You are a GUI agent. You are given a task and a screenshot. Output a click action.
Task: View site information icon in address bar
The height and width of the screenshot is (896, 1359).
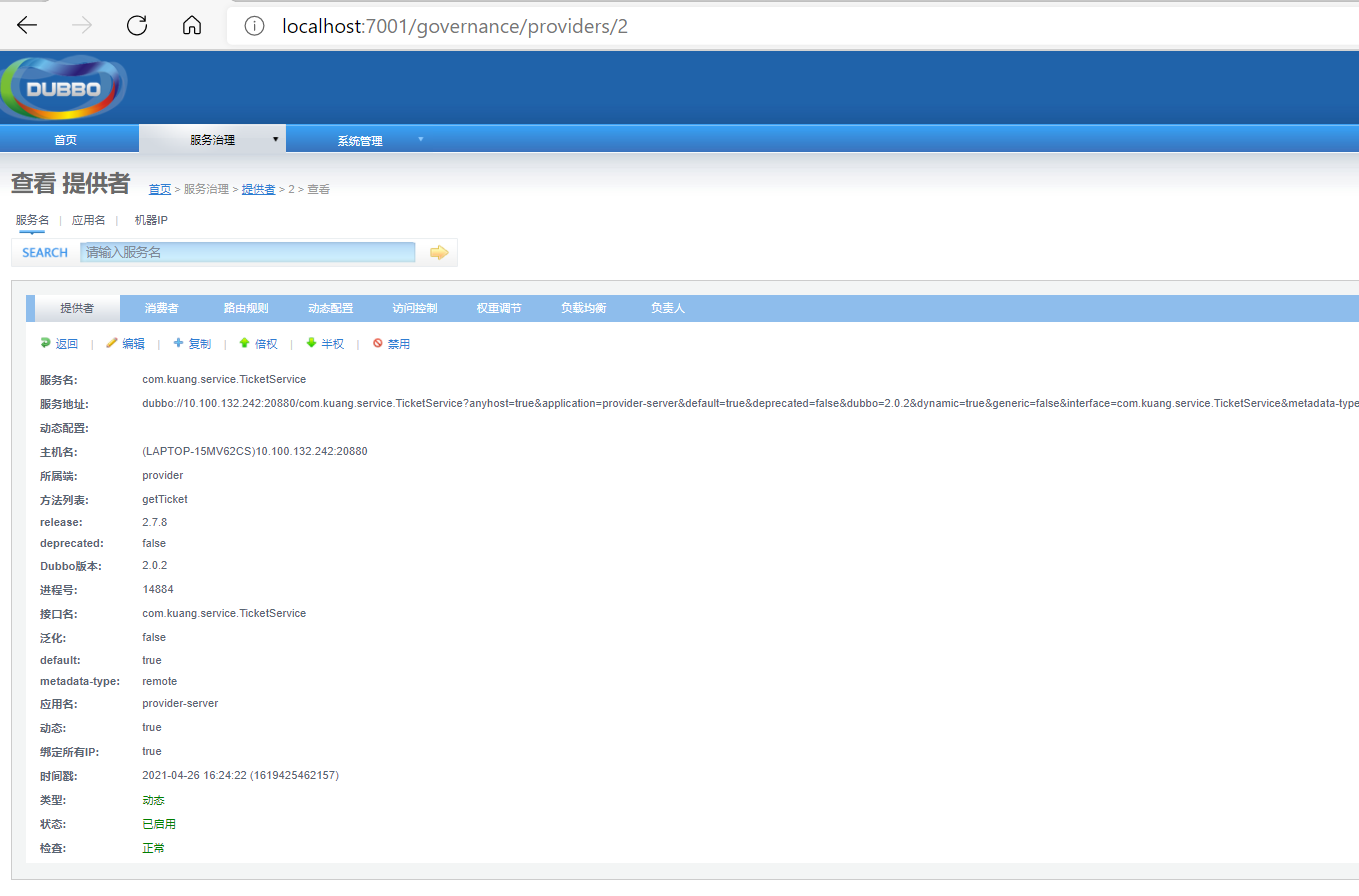coord(254,26)
